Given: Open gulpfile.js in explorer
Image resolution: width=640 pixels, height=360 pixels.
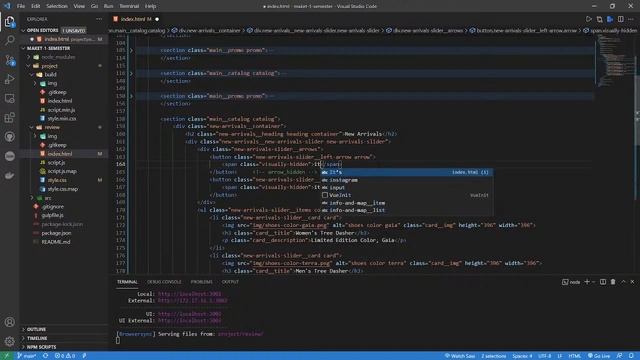Looking at the screenshot, I should coord(52,215).
